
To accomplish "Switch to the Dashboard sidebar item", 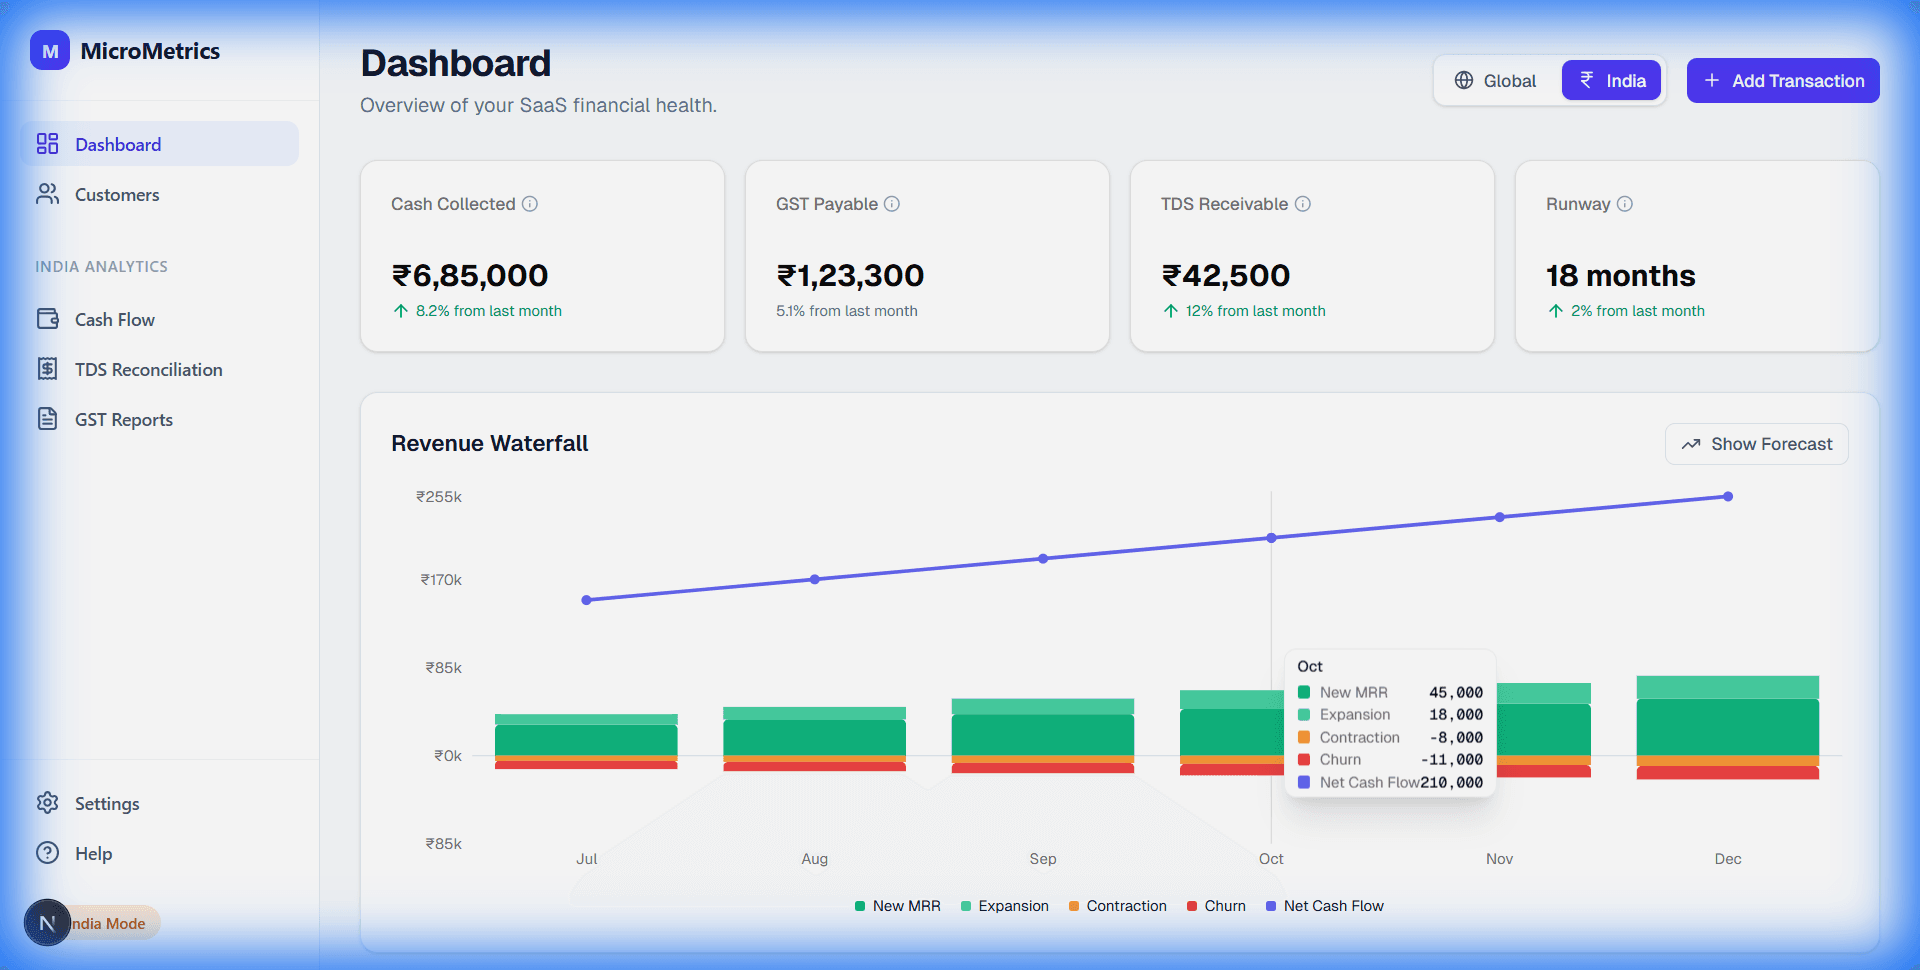I will point(118,143).
